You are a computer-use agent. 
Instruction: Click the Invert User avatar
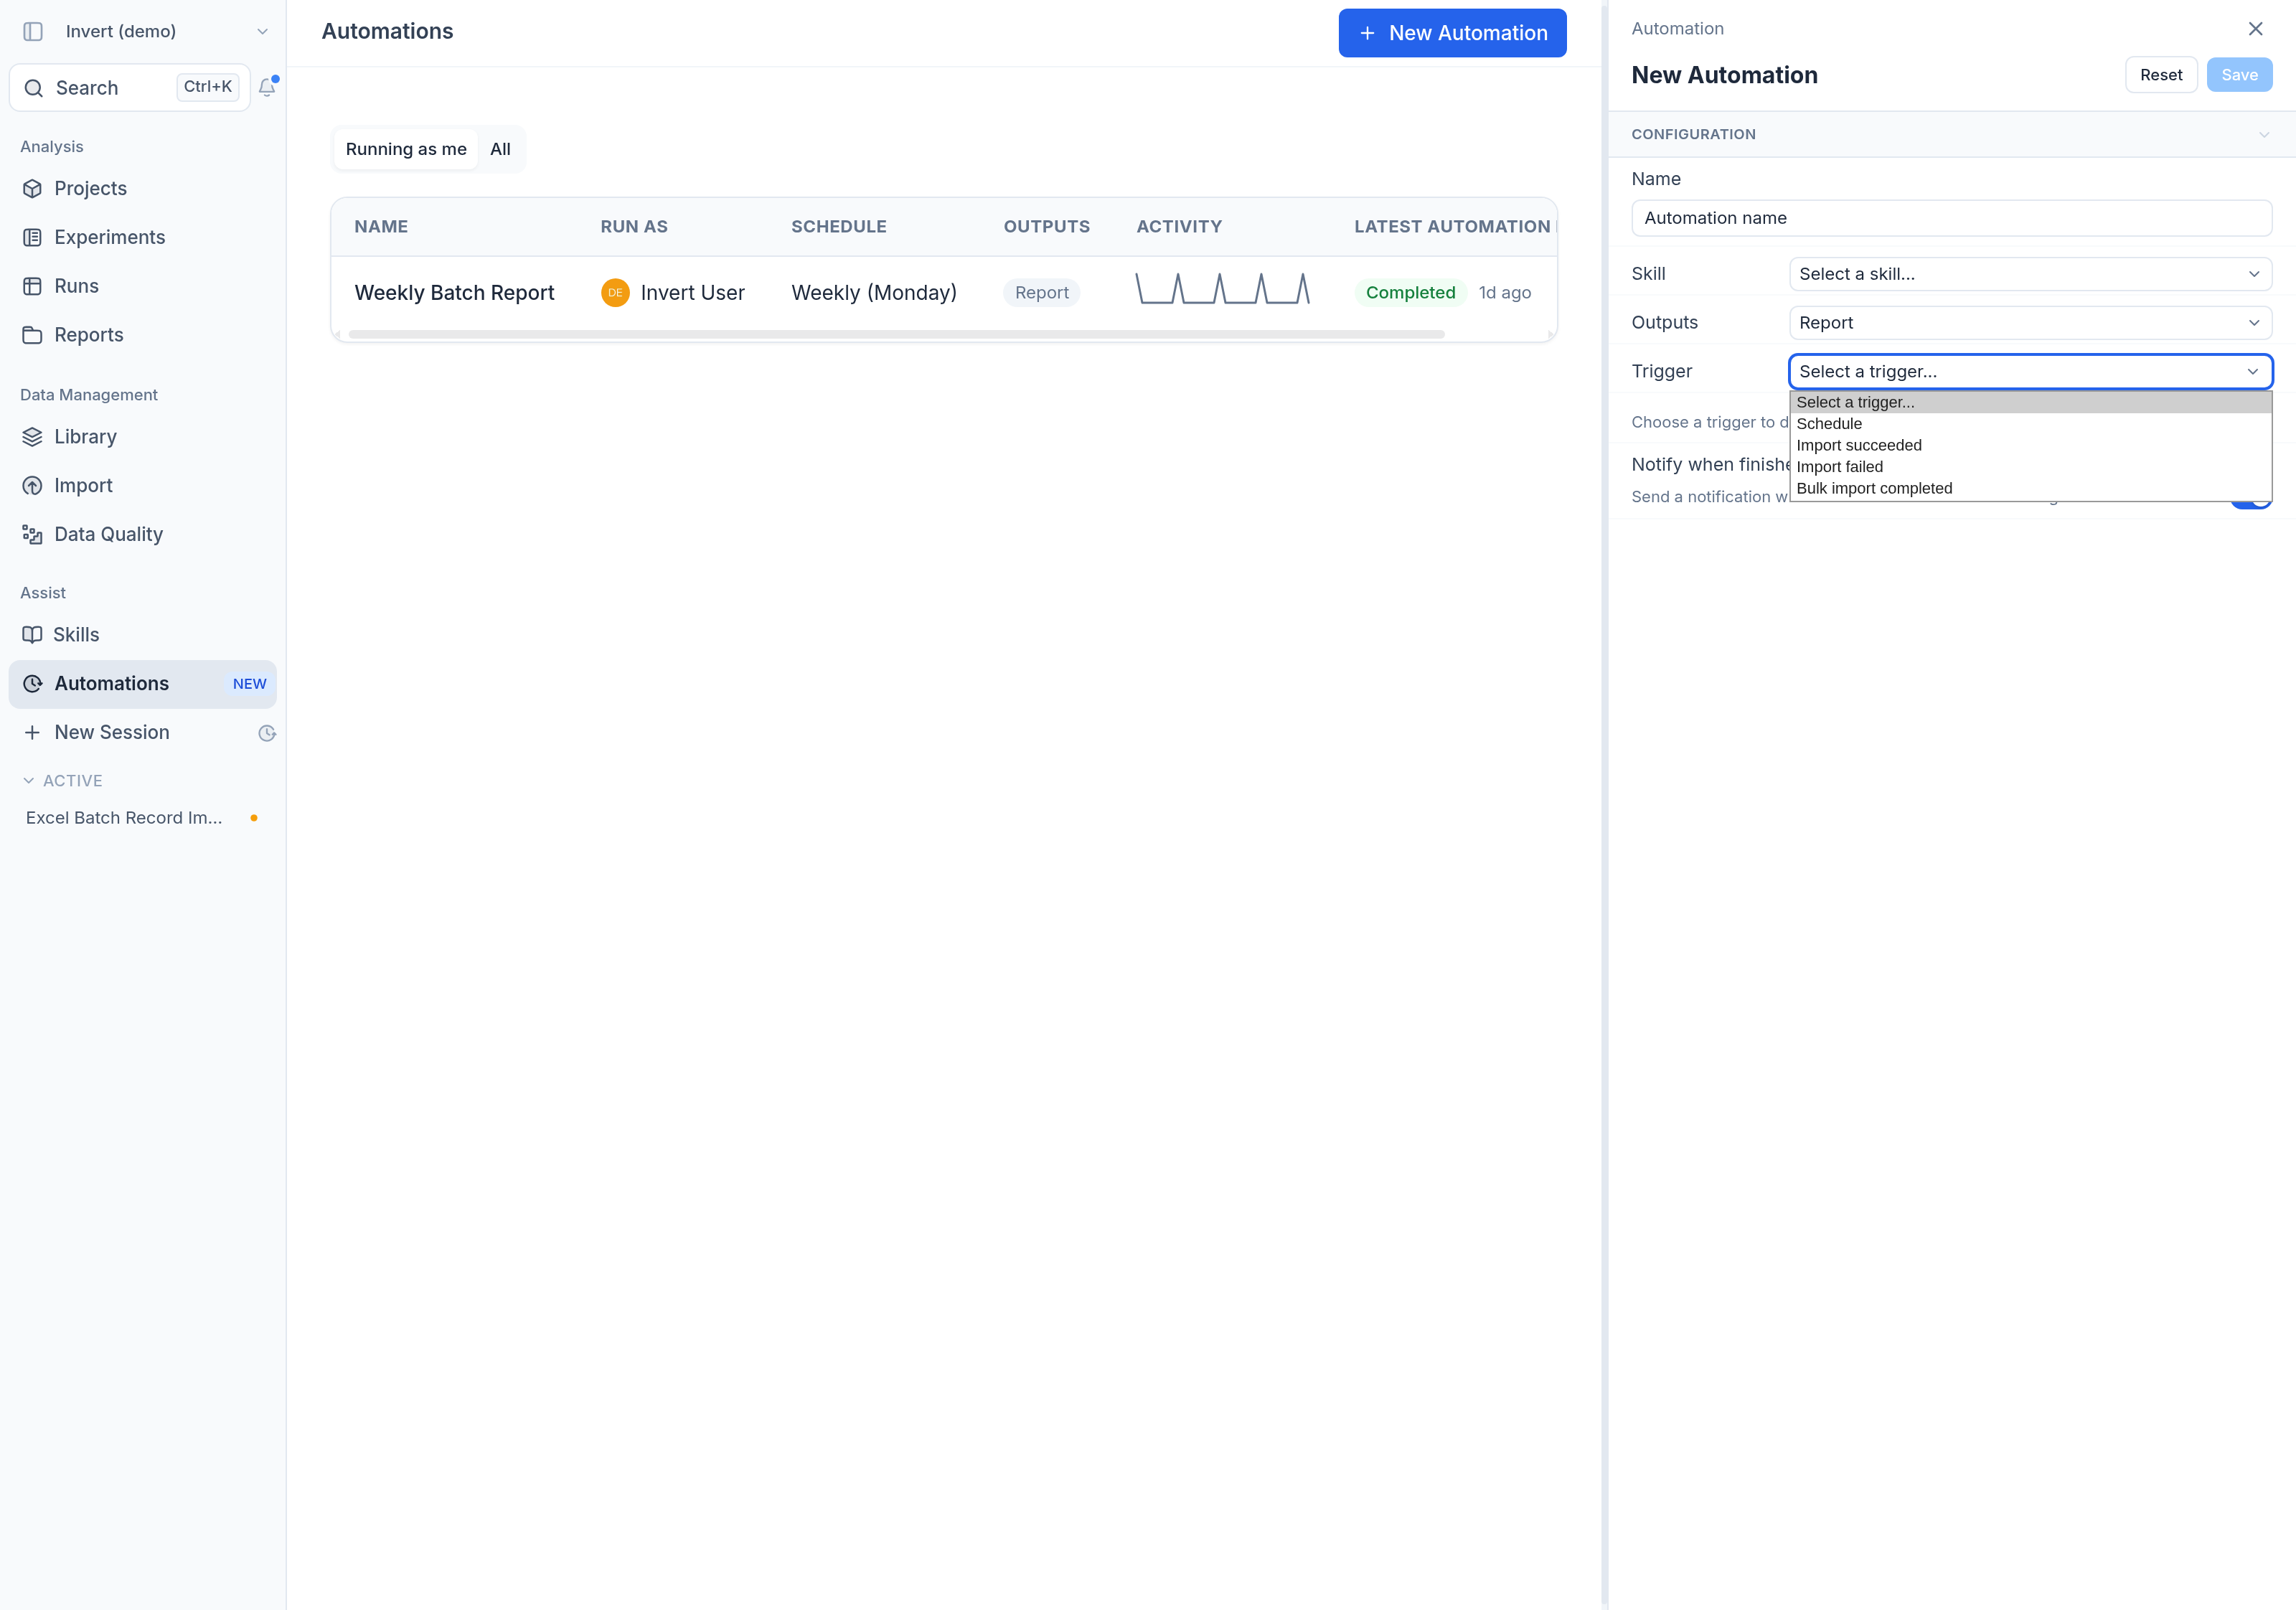point(615,293)
